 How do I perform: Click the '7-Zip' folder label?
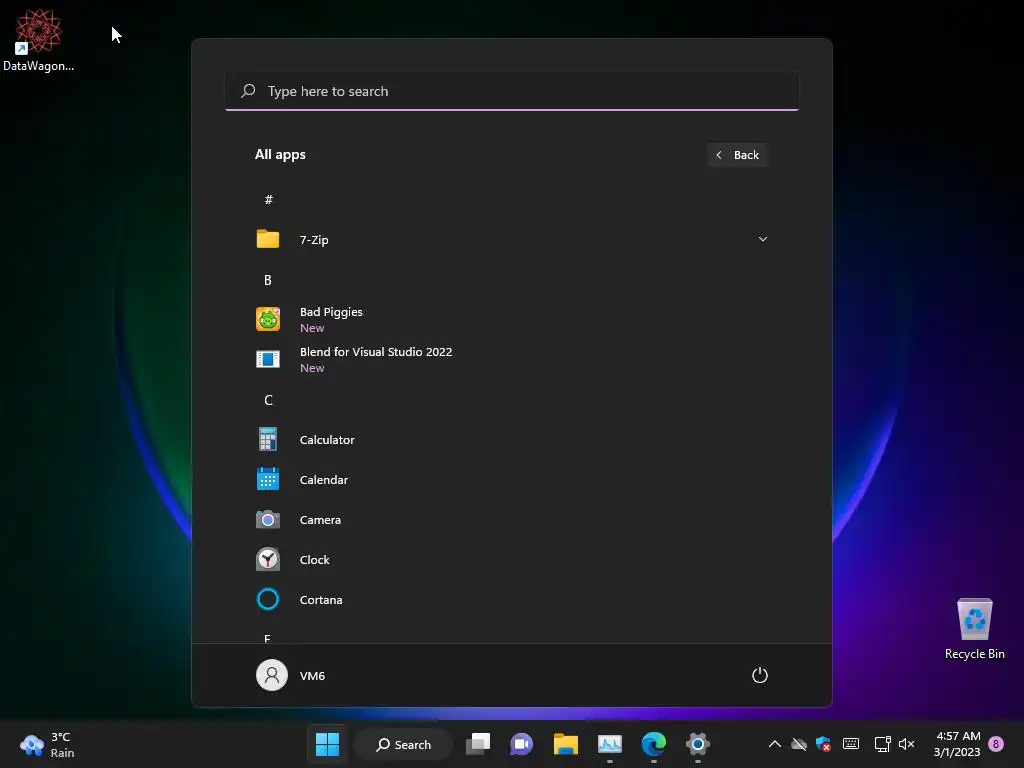tap(314, 240)
